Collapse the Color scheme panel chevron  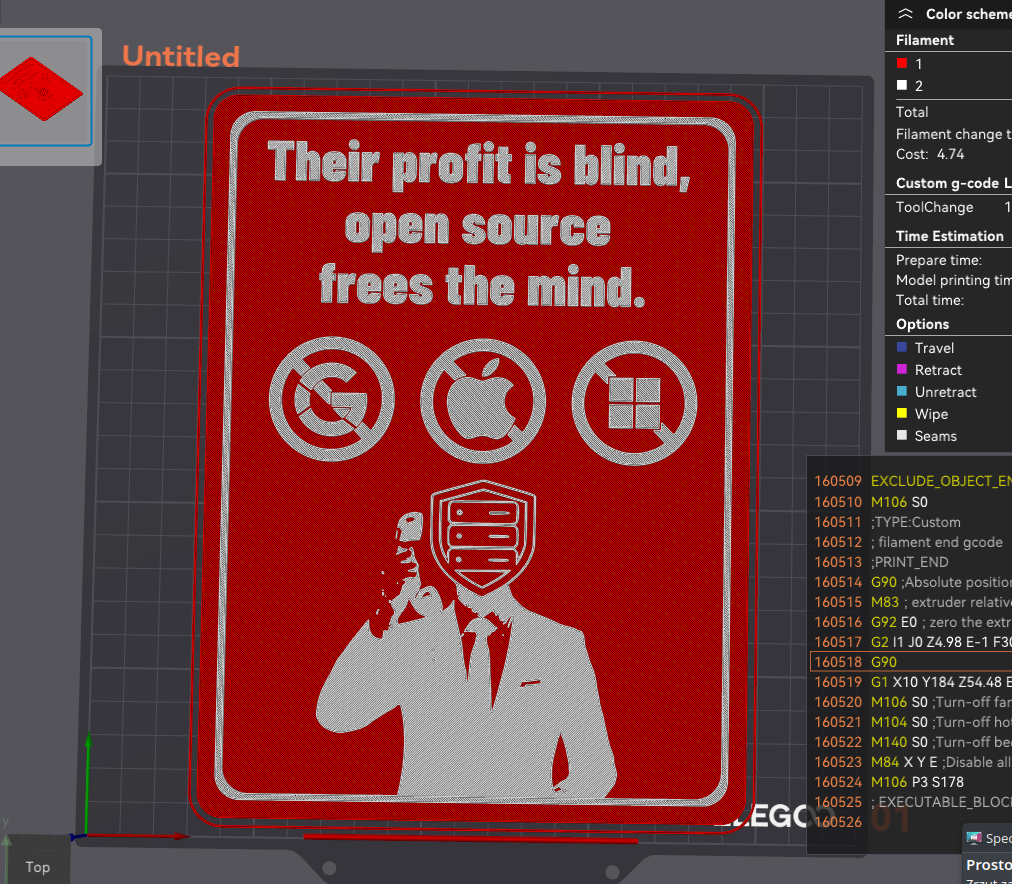tap(906, 14)
